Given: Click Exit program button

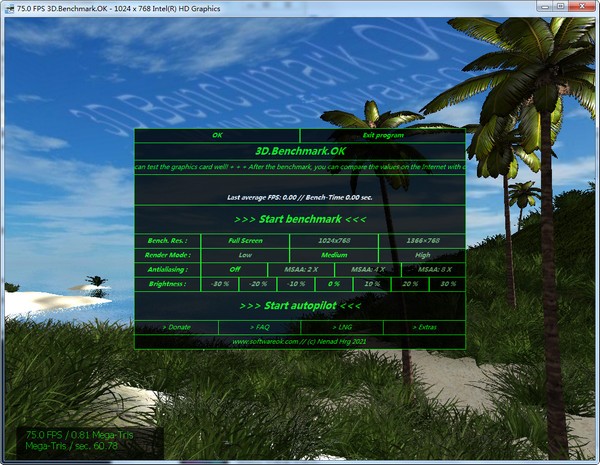Looking at the screenshot, I should (x=383, y=135).
